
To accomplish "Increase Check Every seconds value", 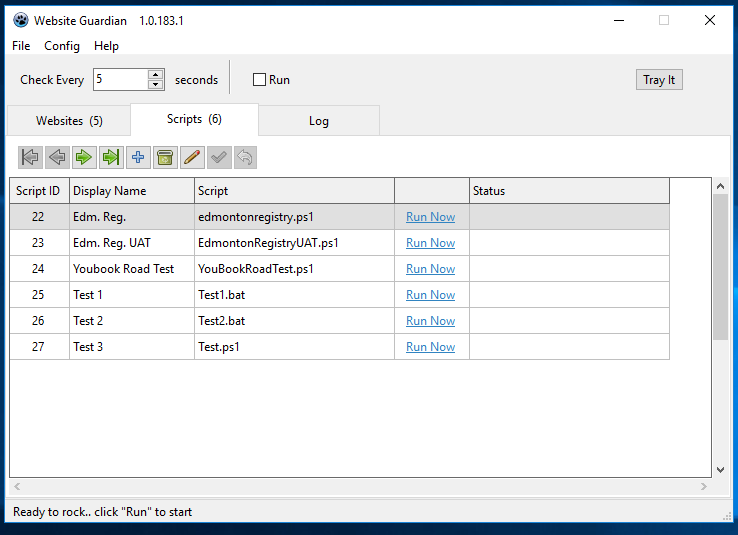I will click(155, 74).
